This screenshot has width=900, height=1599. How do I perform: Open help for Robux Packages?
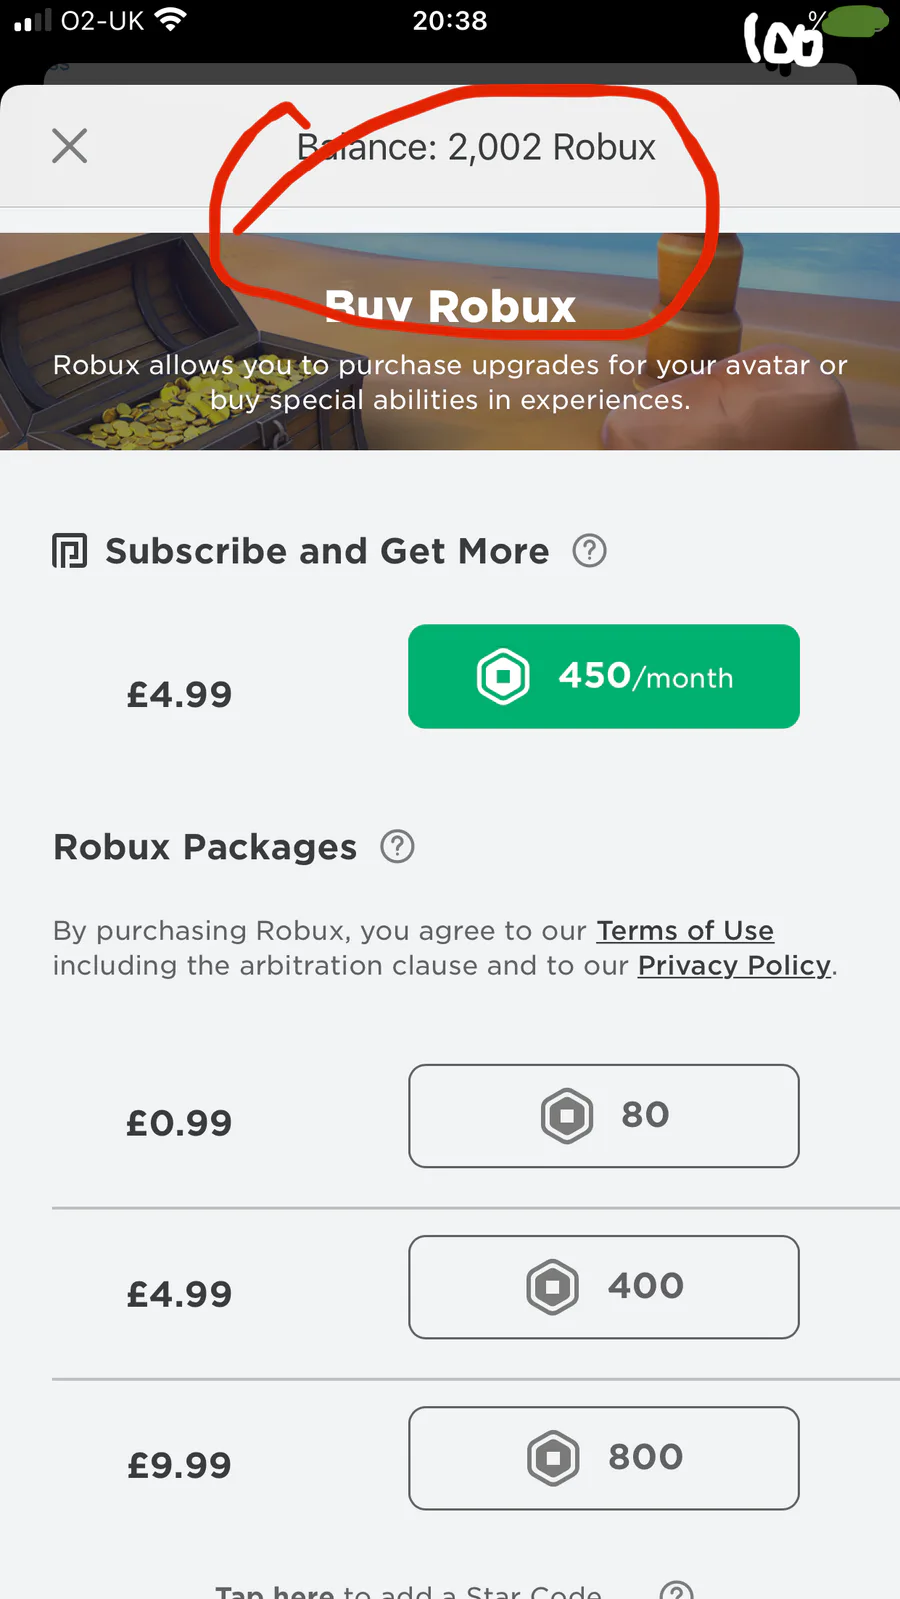click(397, 847)
